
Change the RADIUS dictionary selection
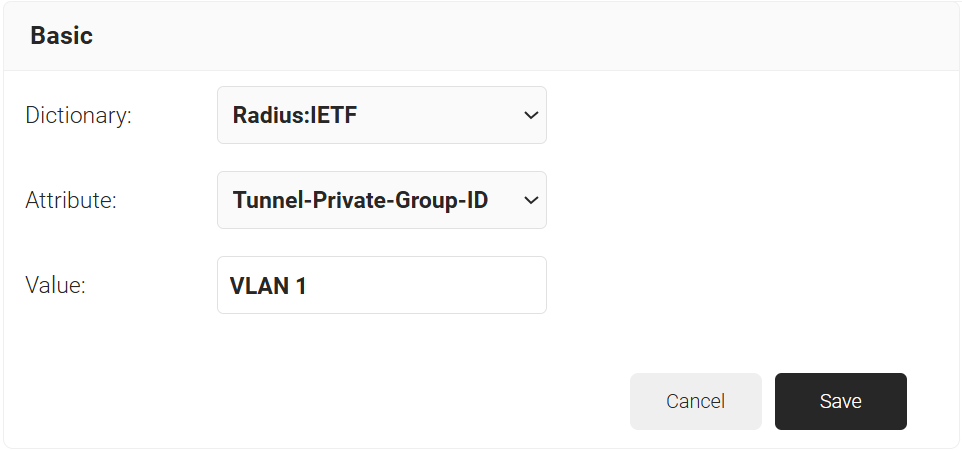coord(381,115)
